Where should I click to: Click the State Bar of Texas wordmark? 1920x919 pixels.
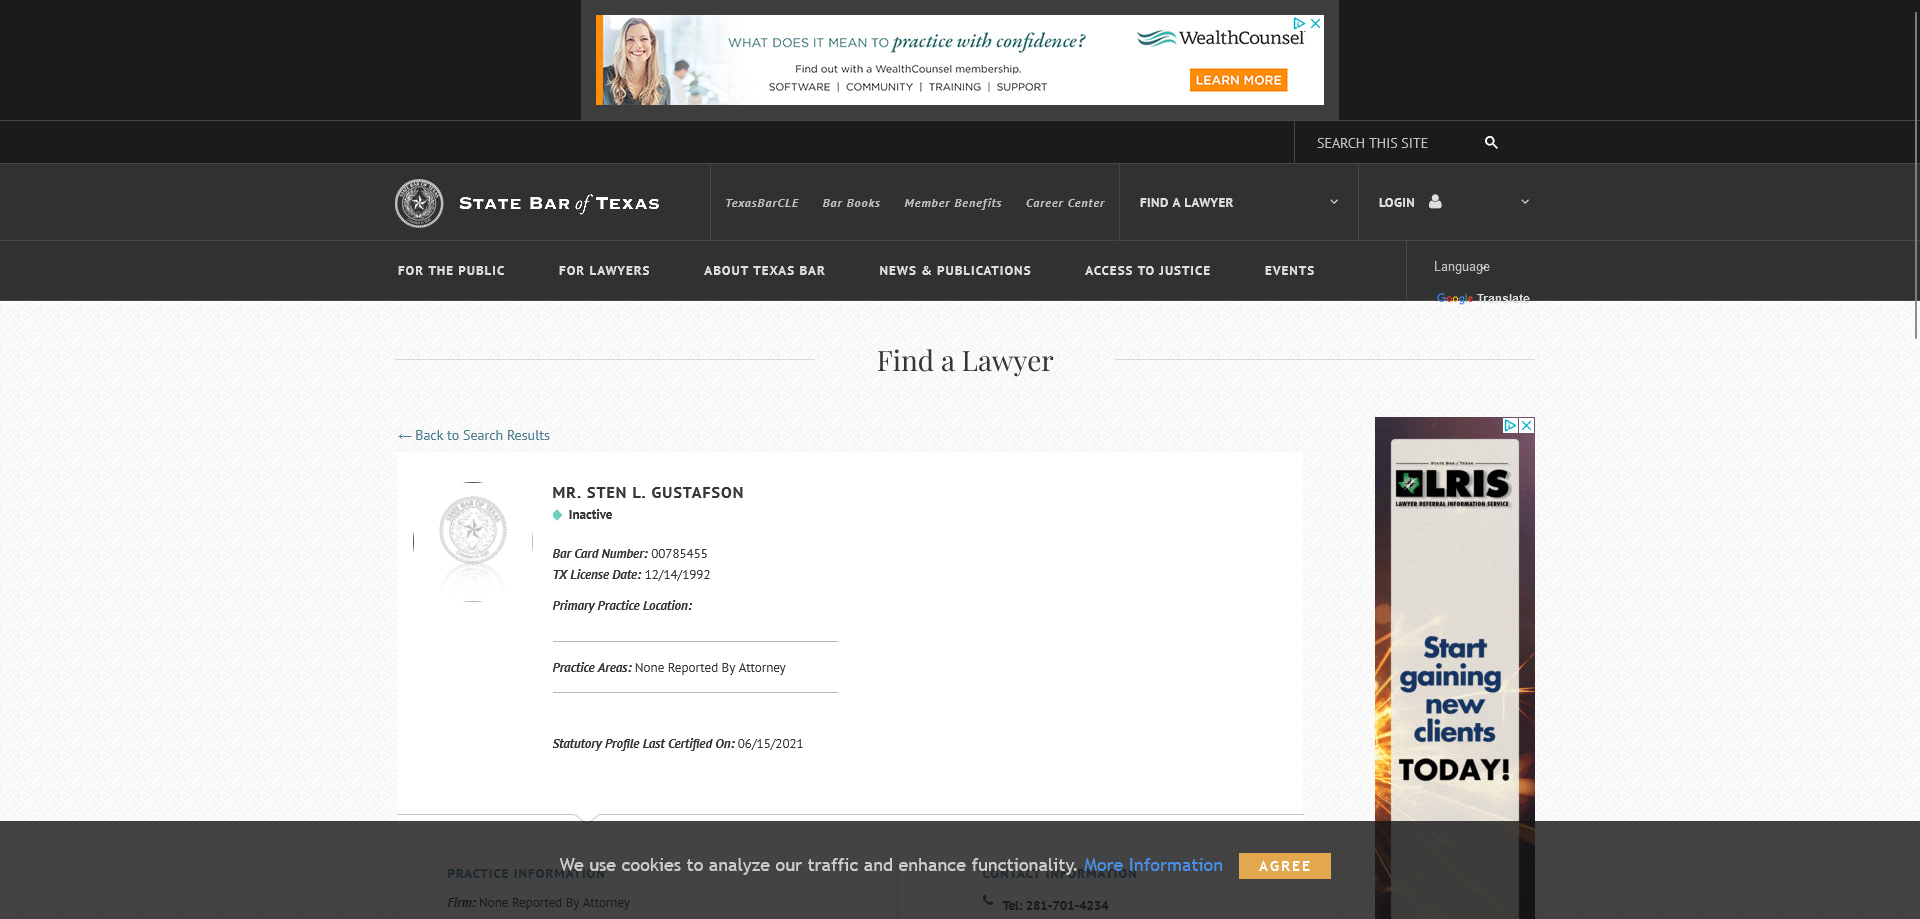point(559,203)
